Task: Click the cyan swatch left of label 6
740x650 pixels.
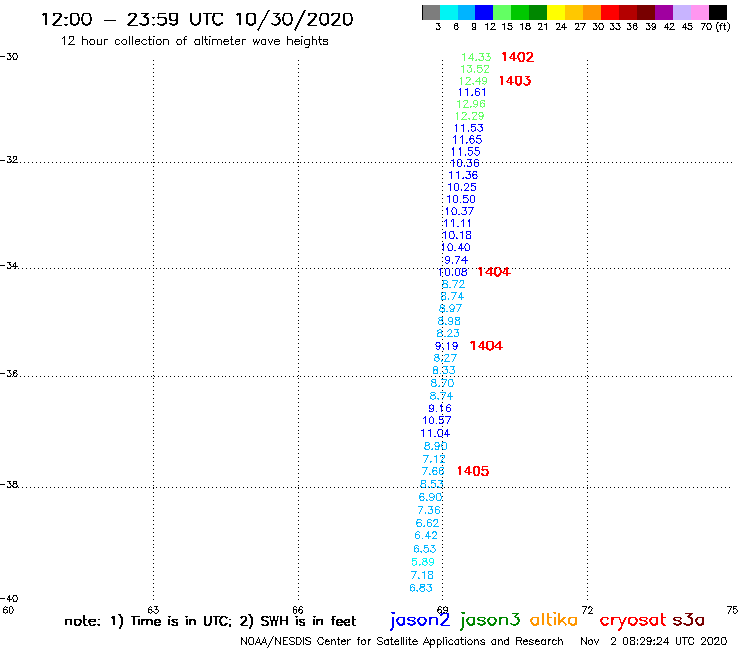Action: (448, 12)
